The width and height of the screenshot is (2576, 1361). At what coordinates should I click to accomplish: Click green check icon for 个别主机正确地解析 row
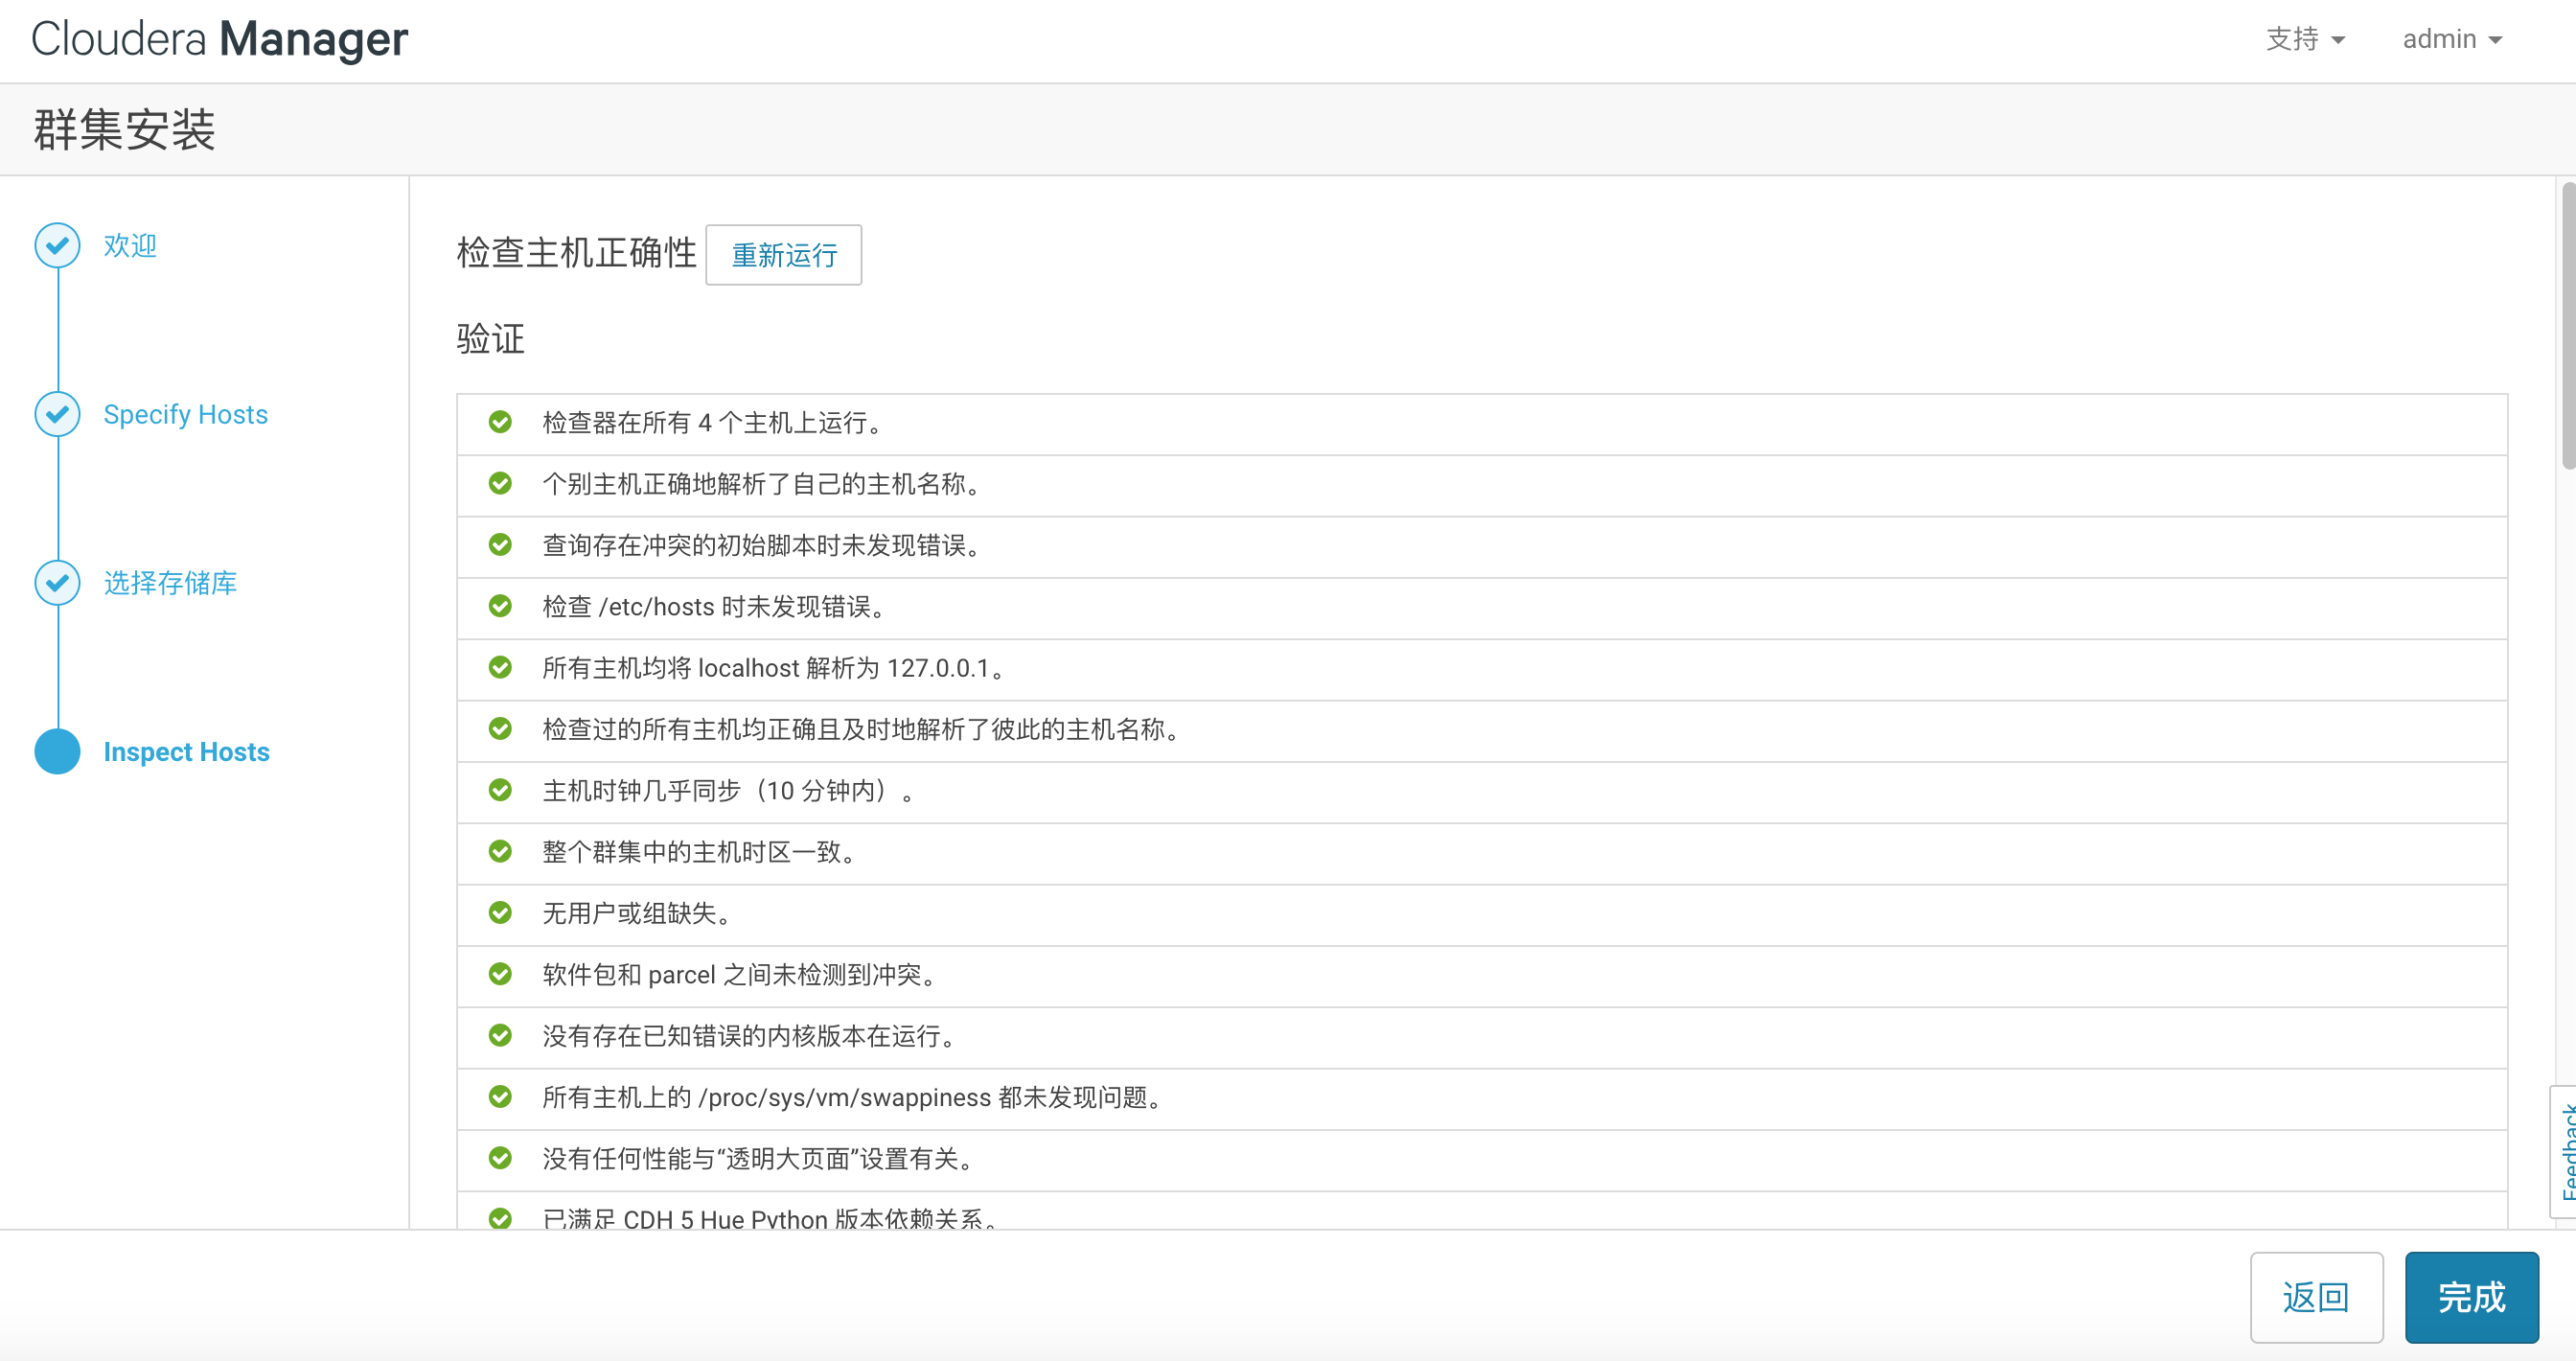point(500,484)
